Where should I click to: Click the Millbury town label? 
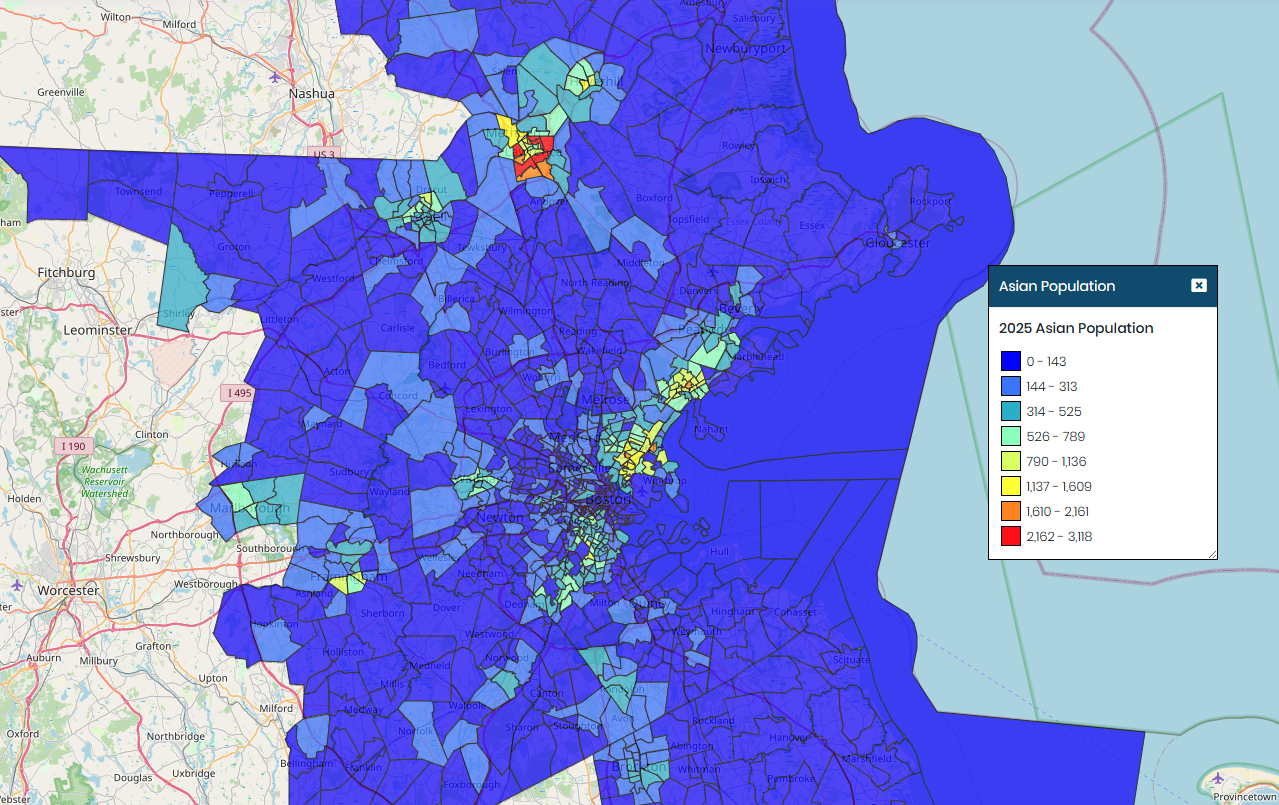(97, 661)
